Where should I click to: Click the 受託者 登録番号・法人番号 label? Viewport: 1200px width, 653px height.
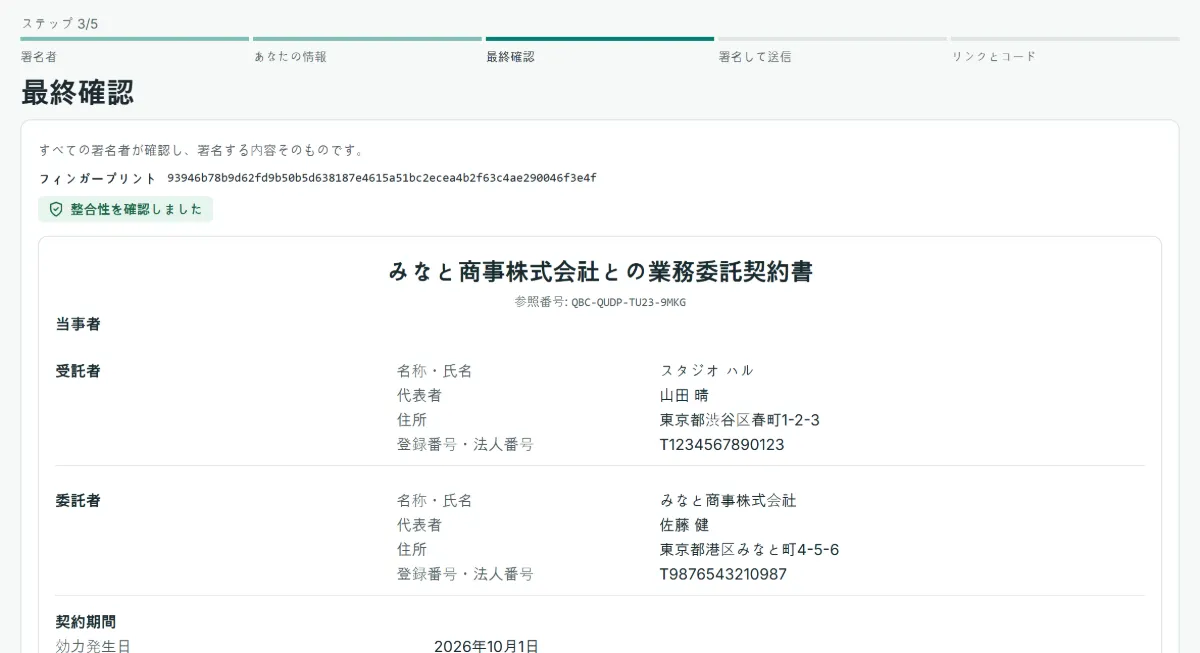465,445
